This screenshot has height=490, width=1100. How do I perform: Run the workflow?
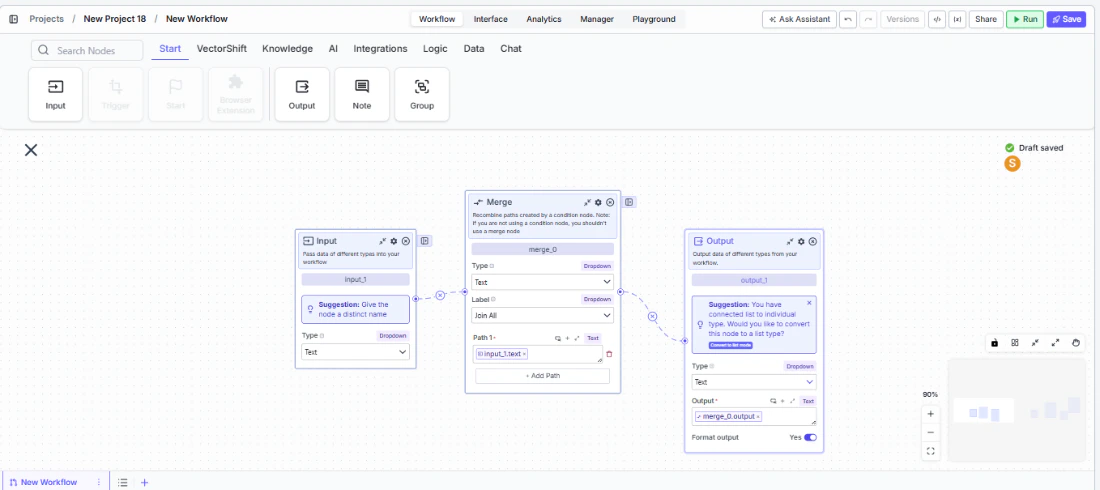[1025, 19]
